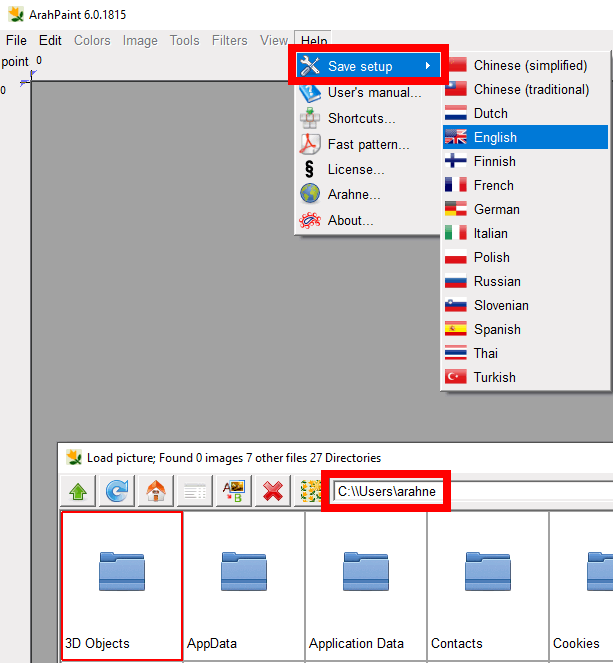Select German language
Viewport: 613px width, 663px height.
[525, 209]
